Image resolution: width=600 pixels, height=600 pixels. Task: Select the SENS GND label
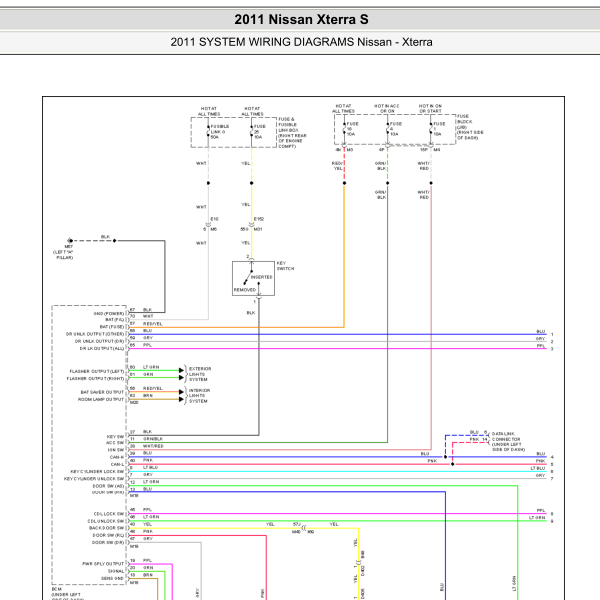112,578
